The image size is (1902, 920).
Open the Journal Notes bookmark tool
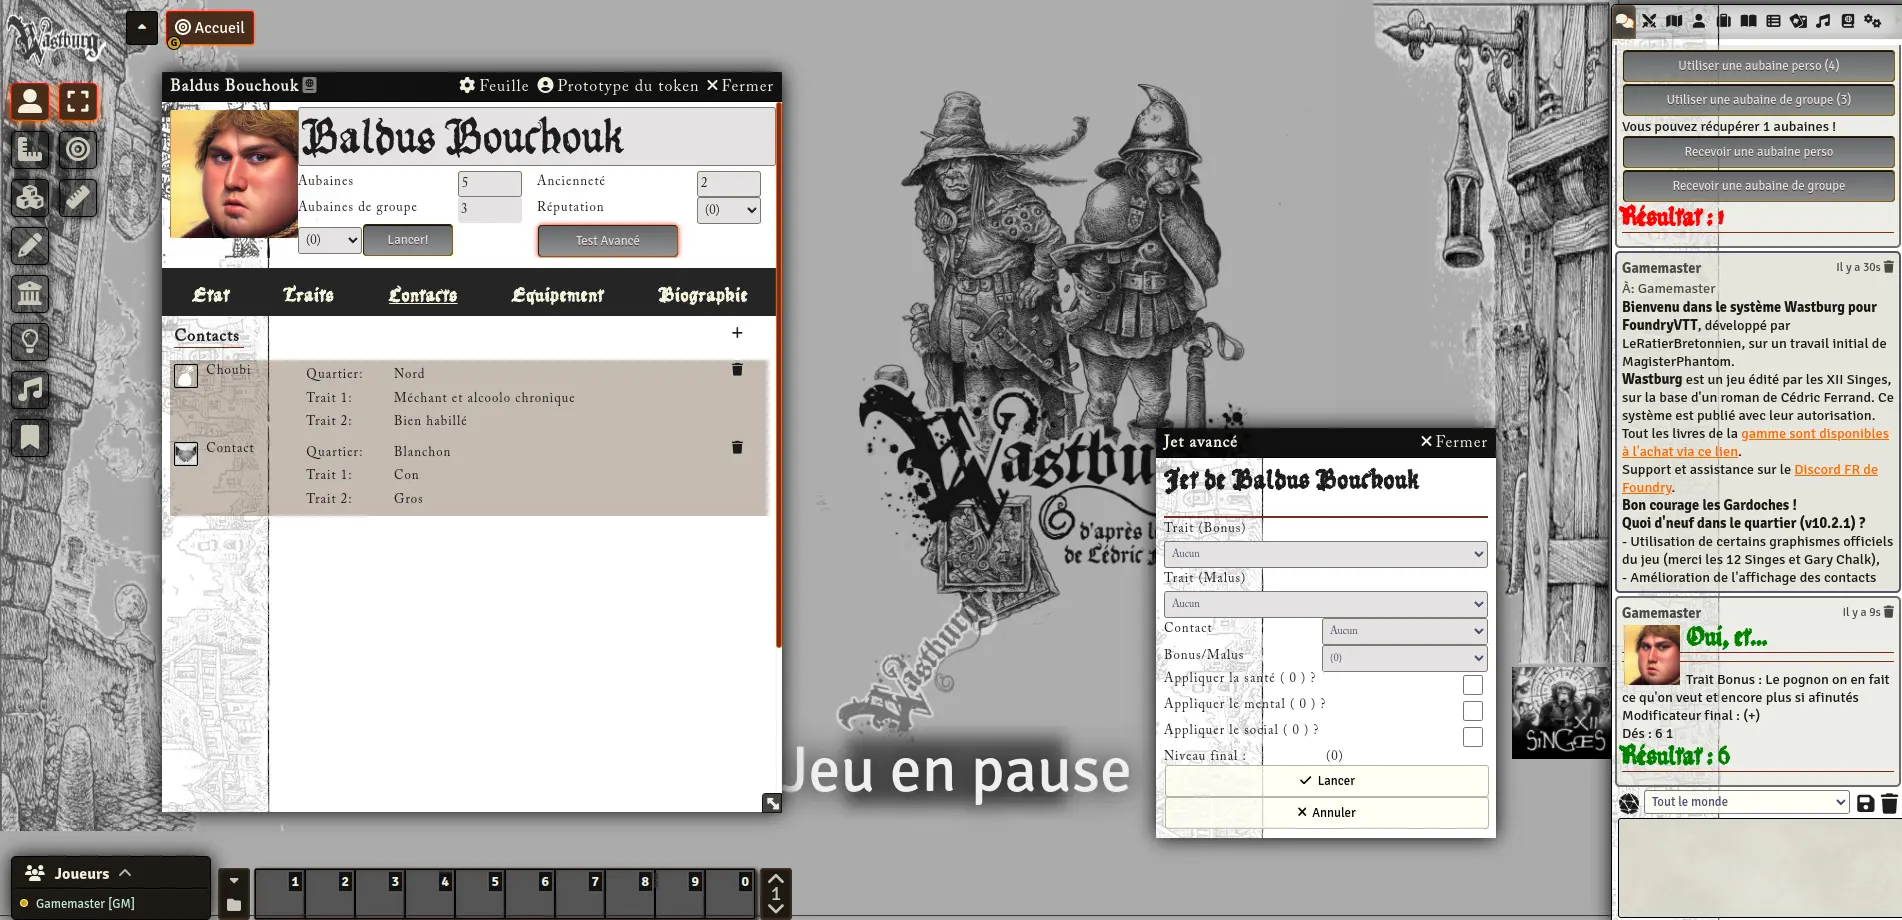(x=30, y=437)
